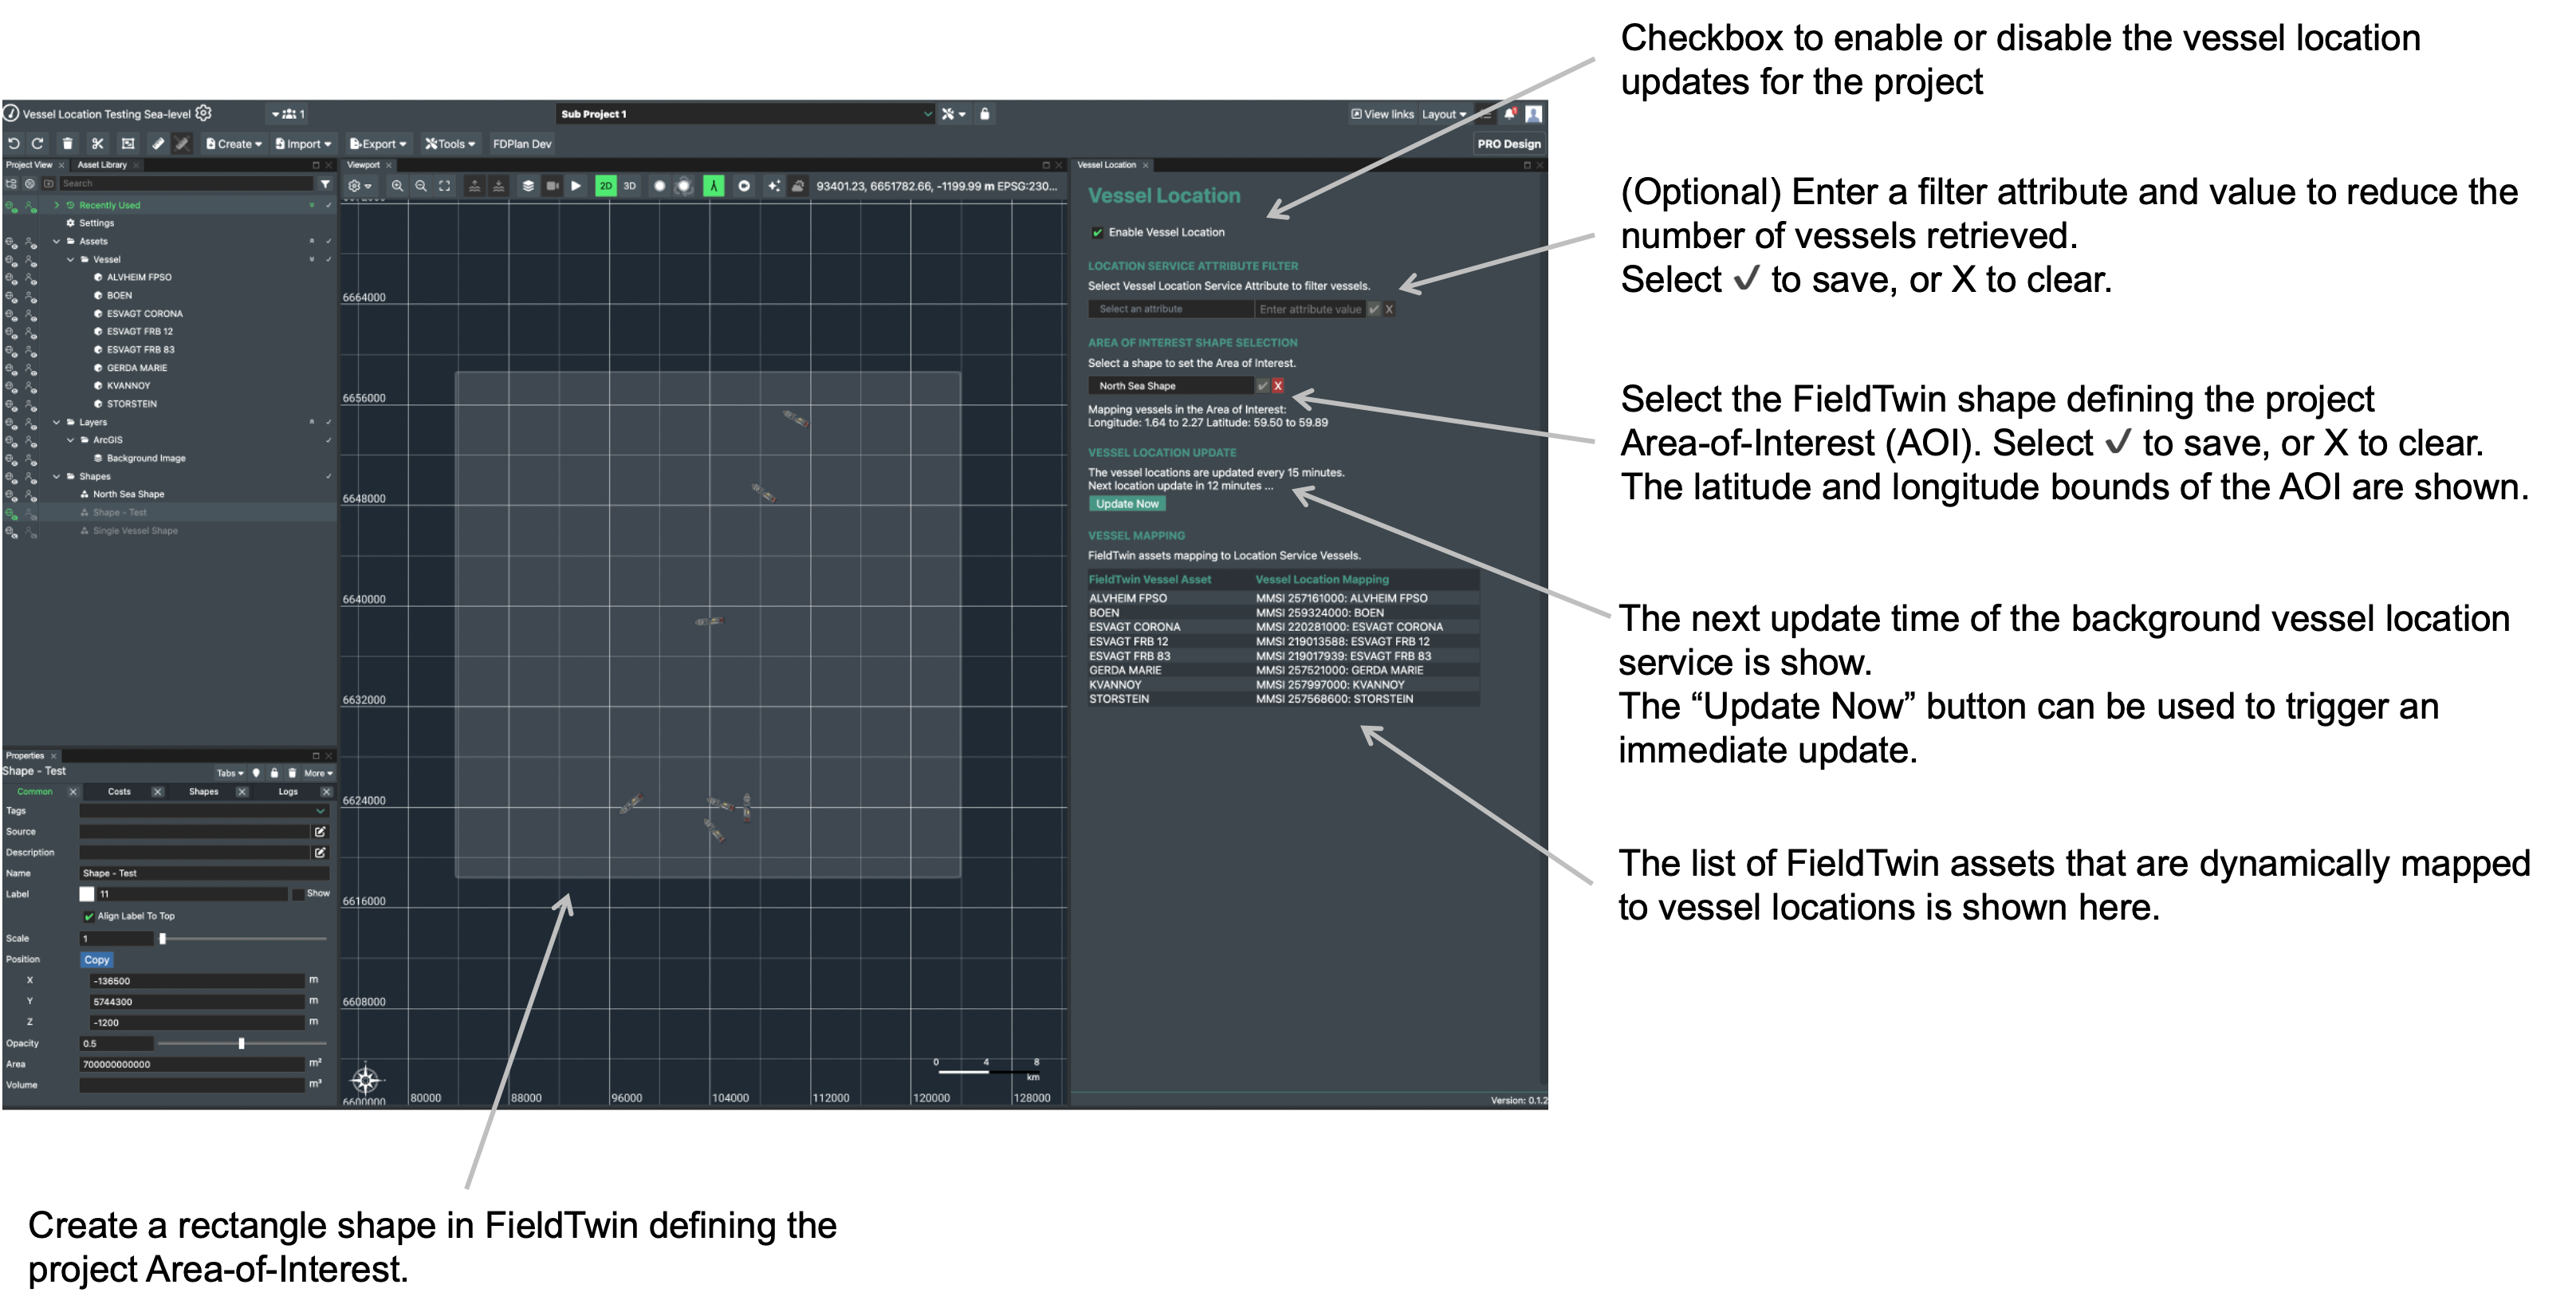
Task: Click the fit-to-screen icon in viewport toolbar
Action: point(445,186)
